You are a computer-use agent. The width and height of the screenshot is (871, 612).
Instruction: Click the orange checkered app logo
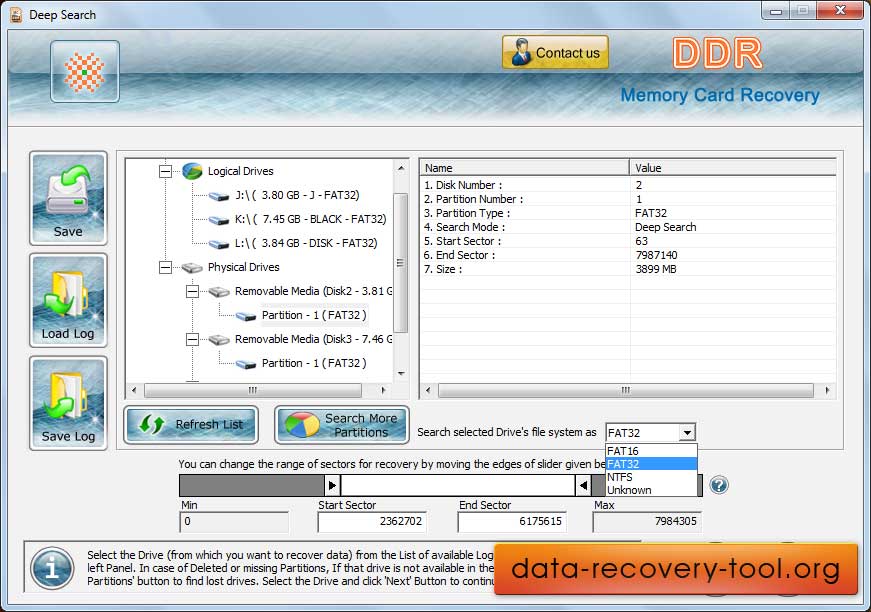tap(84, 72)
